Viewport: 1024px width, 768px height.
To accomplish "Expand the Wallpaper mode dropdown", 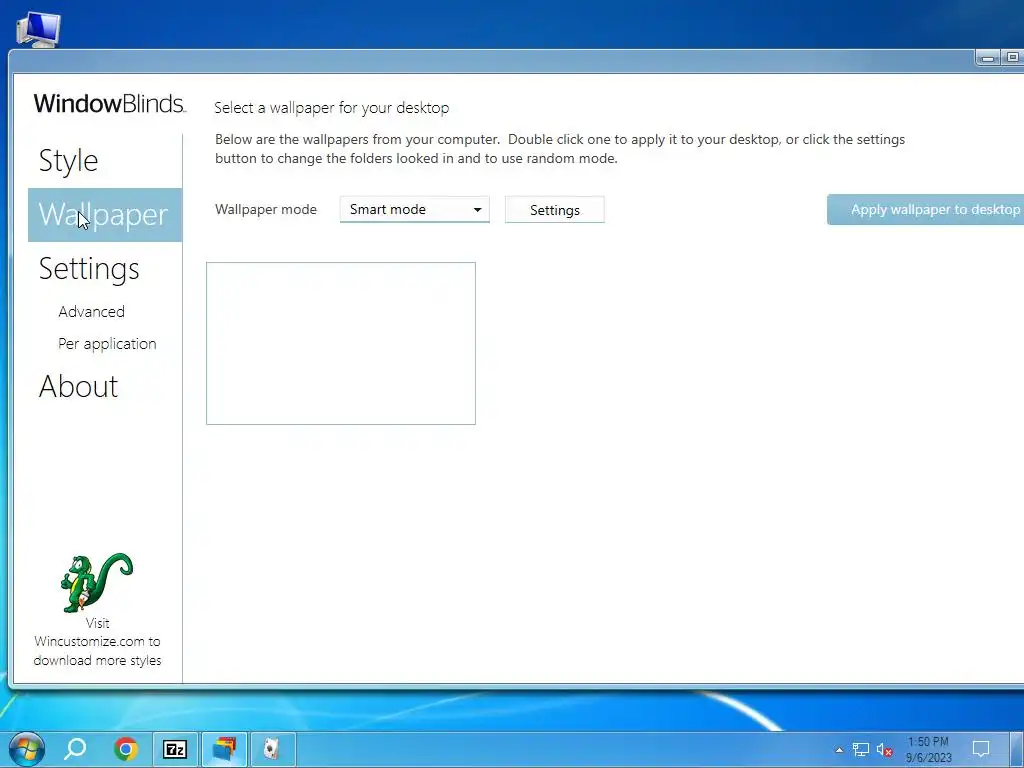I will pos(415,210).
